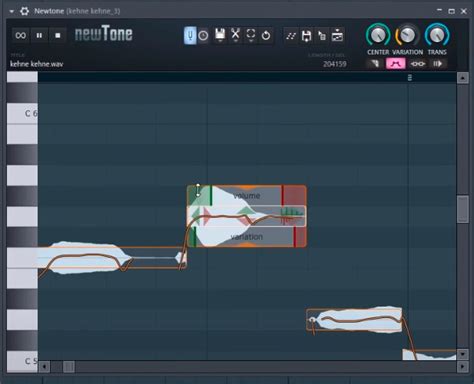474x384 pixels.
Task: Switch to time/warp clock mode
Action: click(x=203, y=35)
